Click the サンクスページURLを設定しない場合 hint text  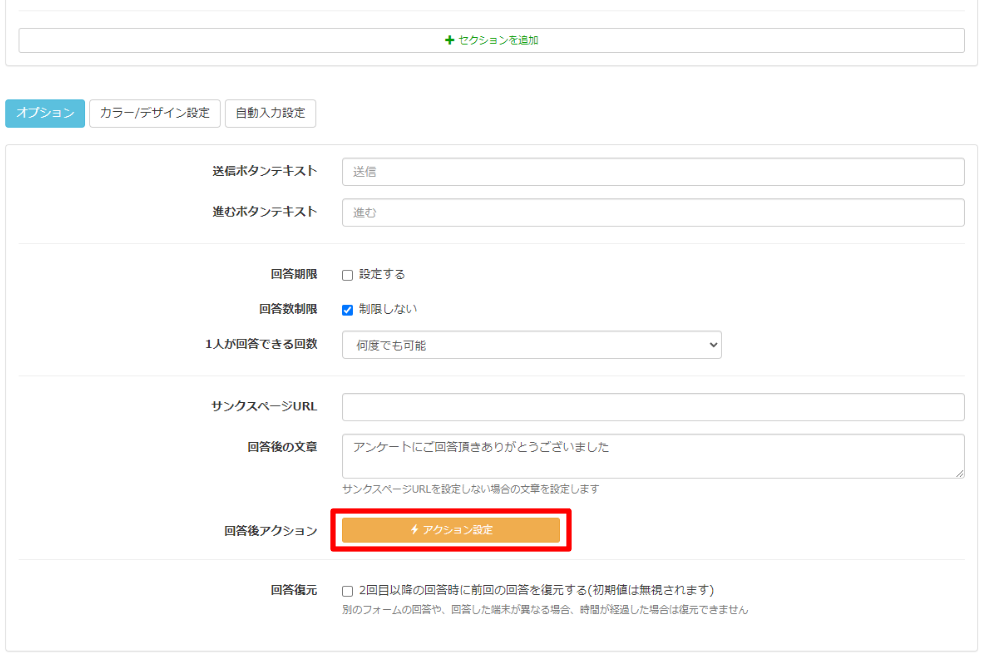tap(471, 489)
